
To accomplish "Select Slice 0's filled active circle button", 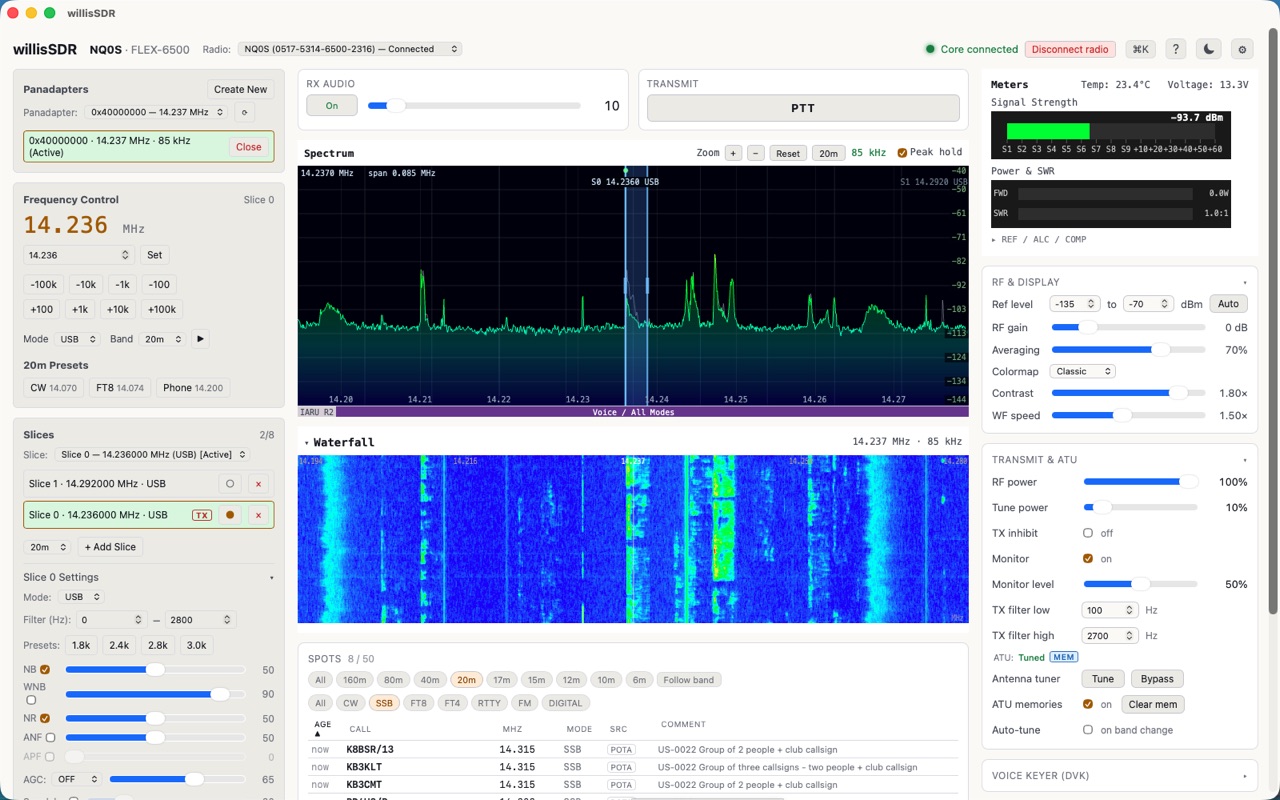I will [x=230, y=515].
